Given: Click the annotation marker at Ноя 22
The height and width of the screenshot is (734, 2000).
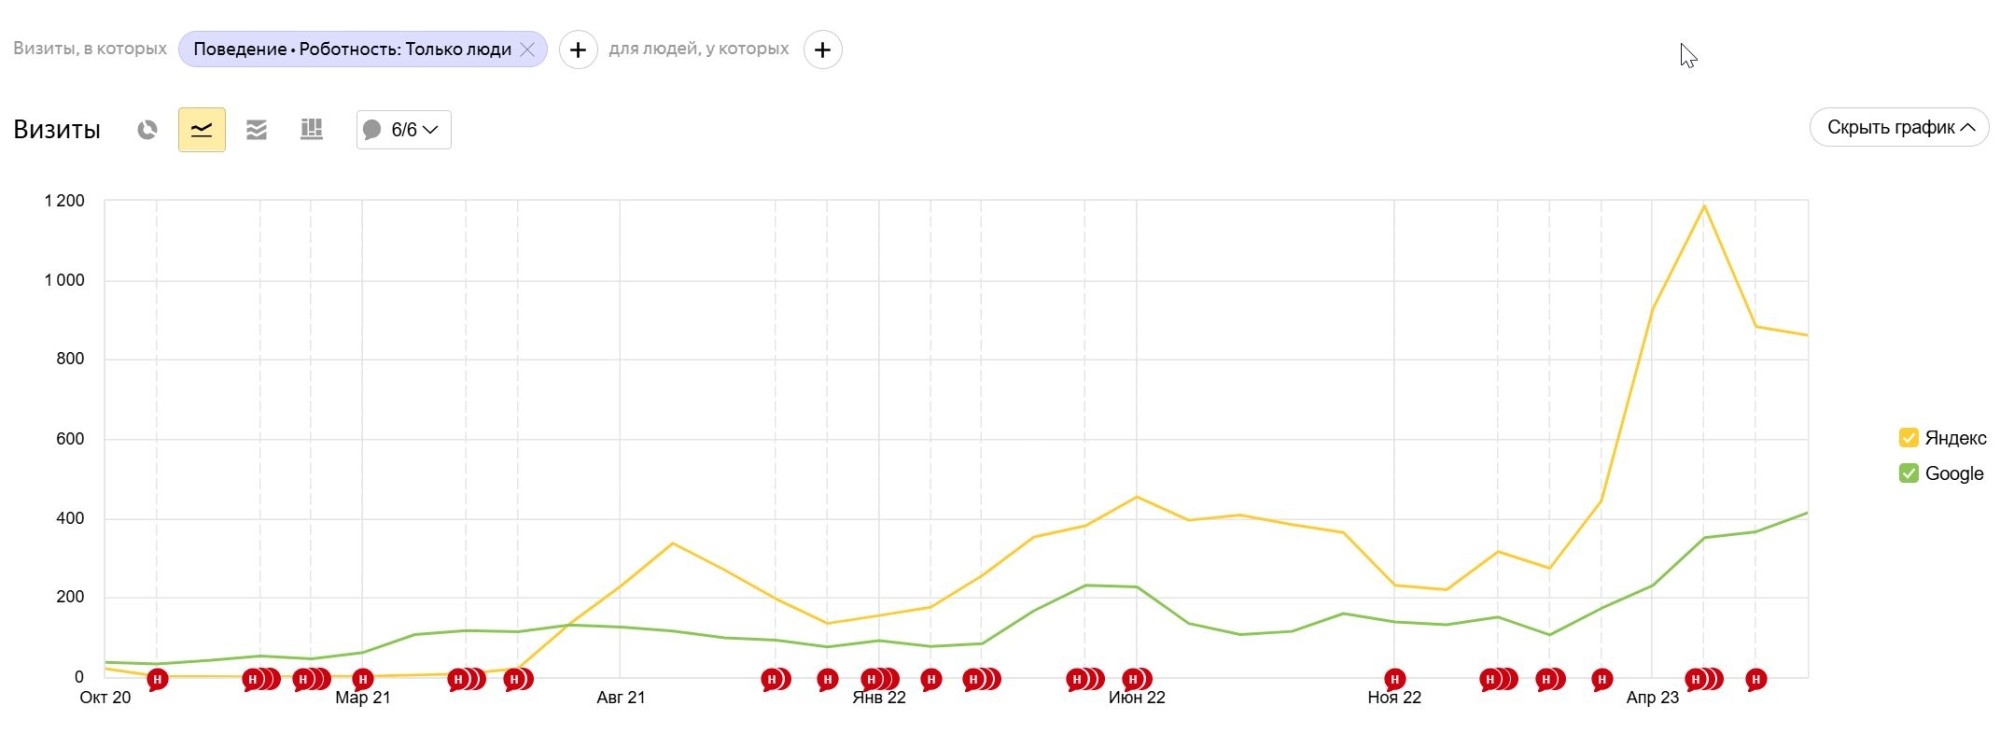Looking at the screenshot, I should tap(1394, 679).
